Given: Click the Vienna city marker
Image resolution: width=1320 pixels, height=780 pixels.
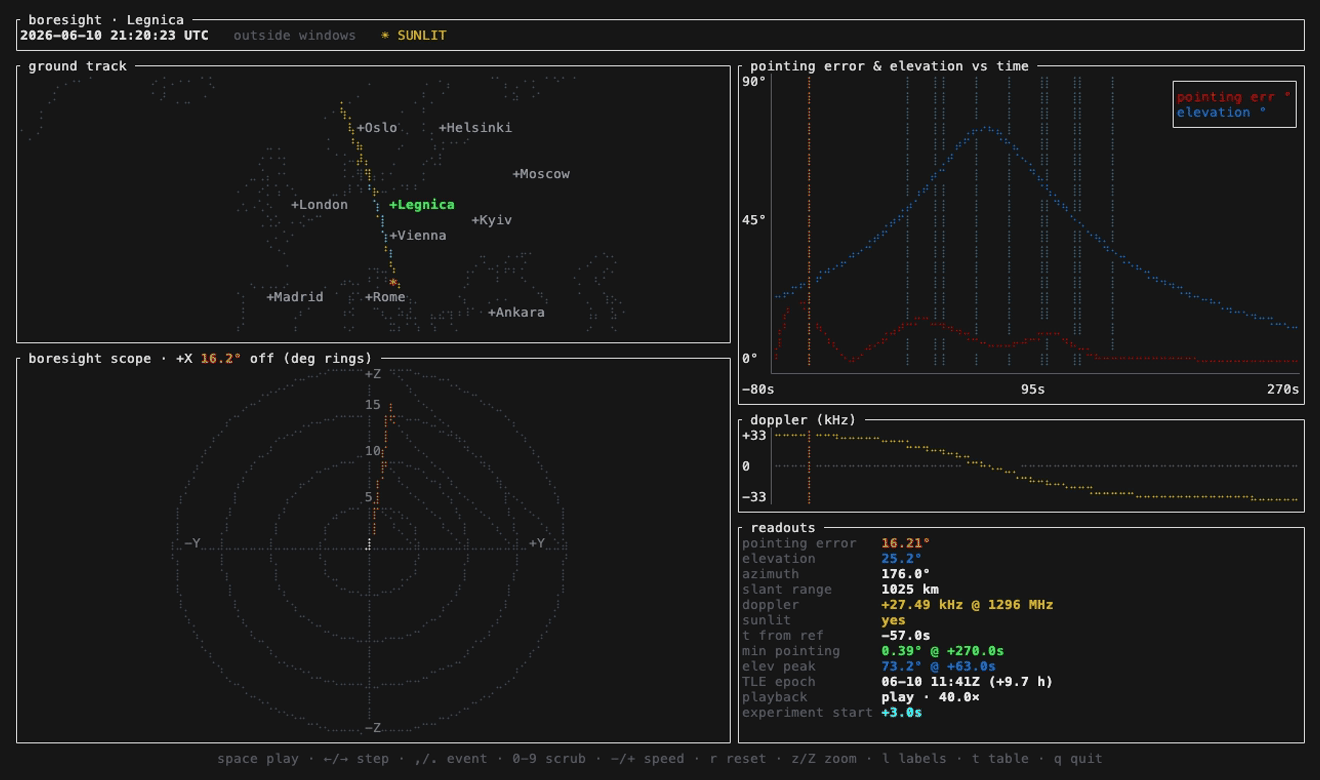Looking at the screenshot, I should pos(418,236).
